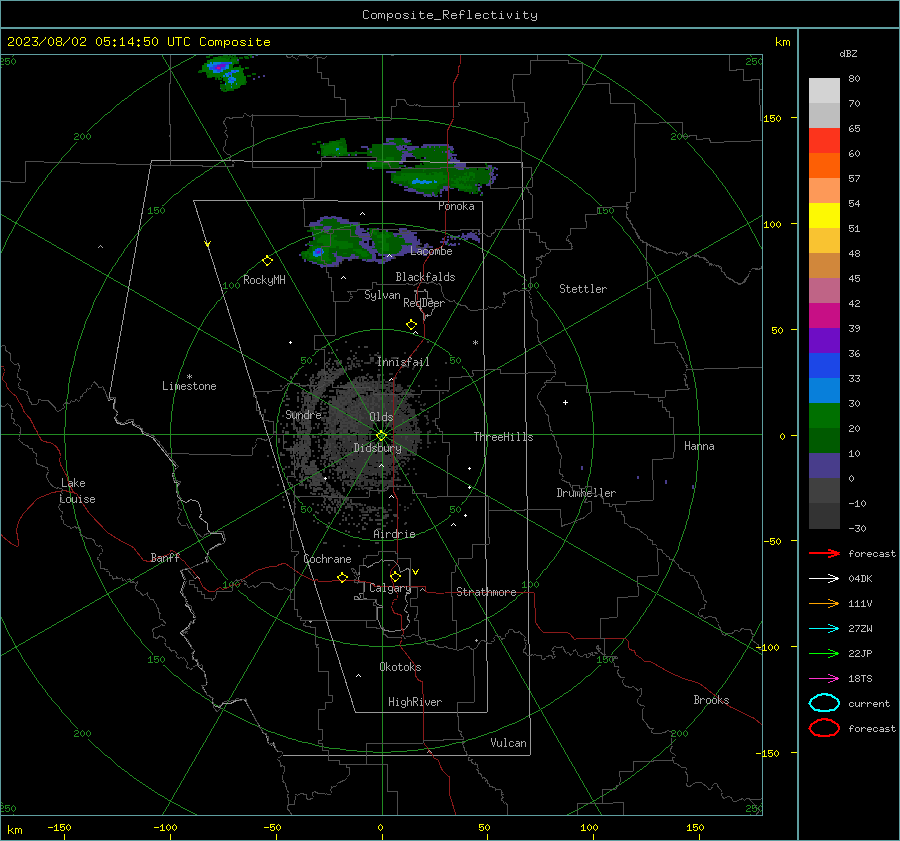Select the magenta 39-42 dBZ swatch
This screenshot has height=841, width=900.
(x=824, y=315)
